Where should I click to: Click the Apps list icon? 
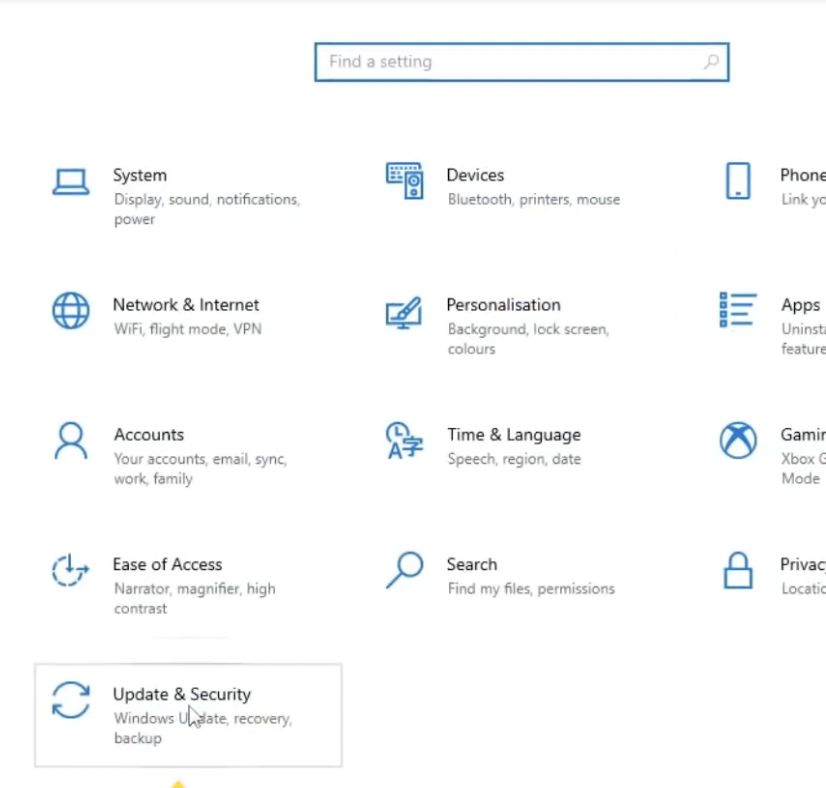pyautogui.click(x=738, y=310)
